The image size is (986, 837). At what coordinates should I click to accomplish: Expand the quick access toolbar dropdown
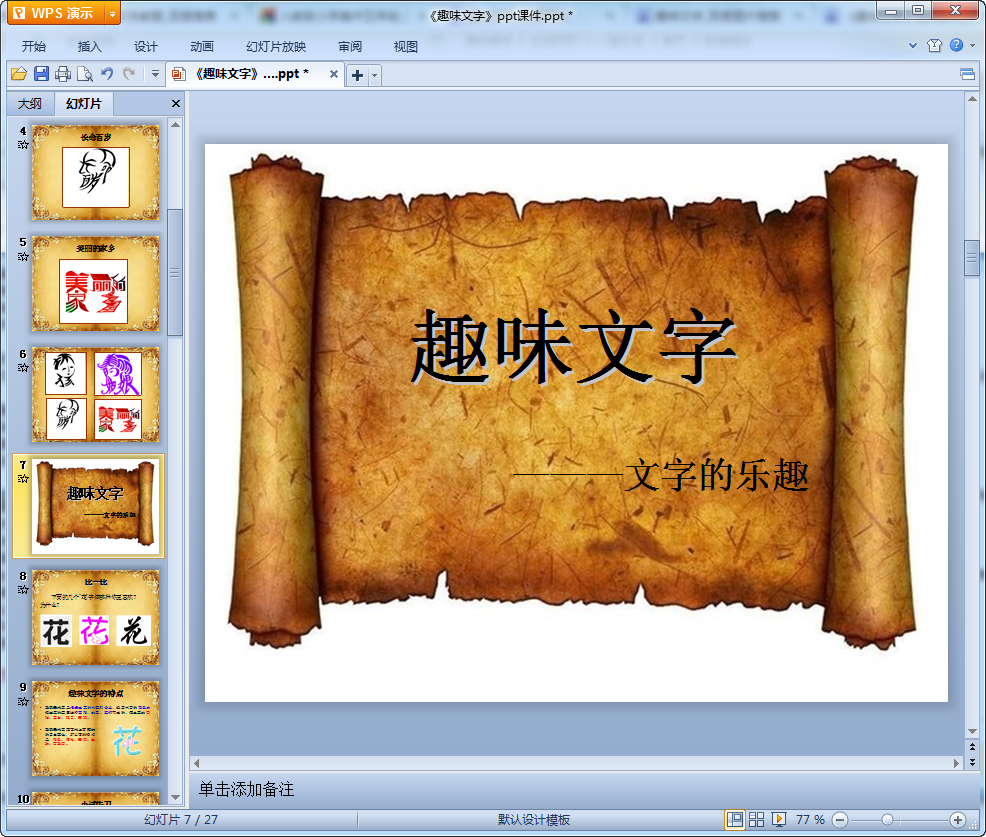[x=155, y=74]
